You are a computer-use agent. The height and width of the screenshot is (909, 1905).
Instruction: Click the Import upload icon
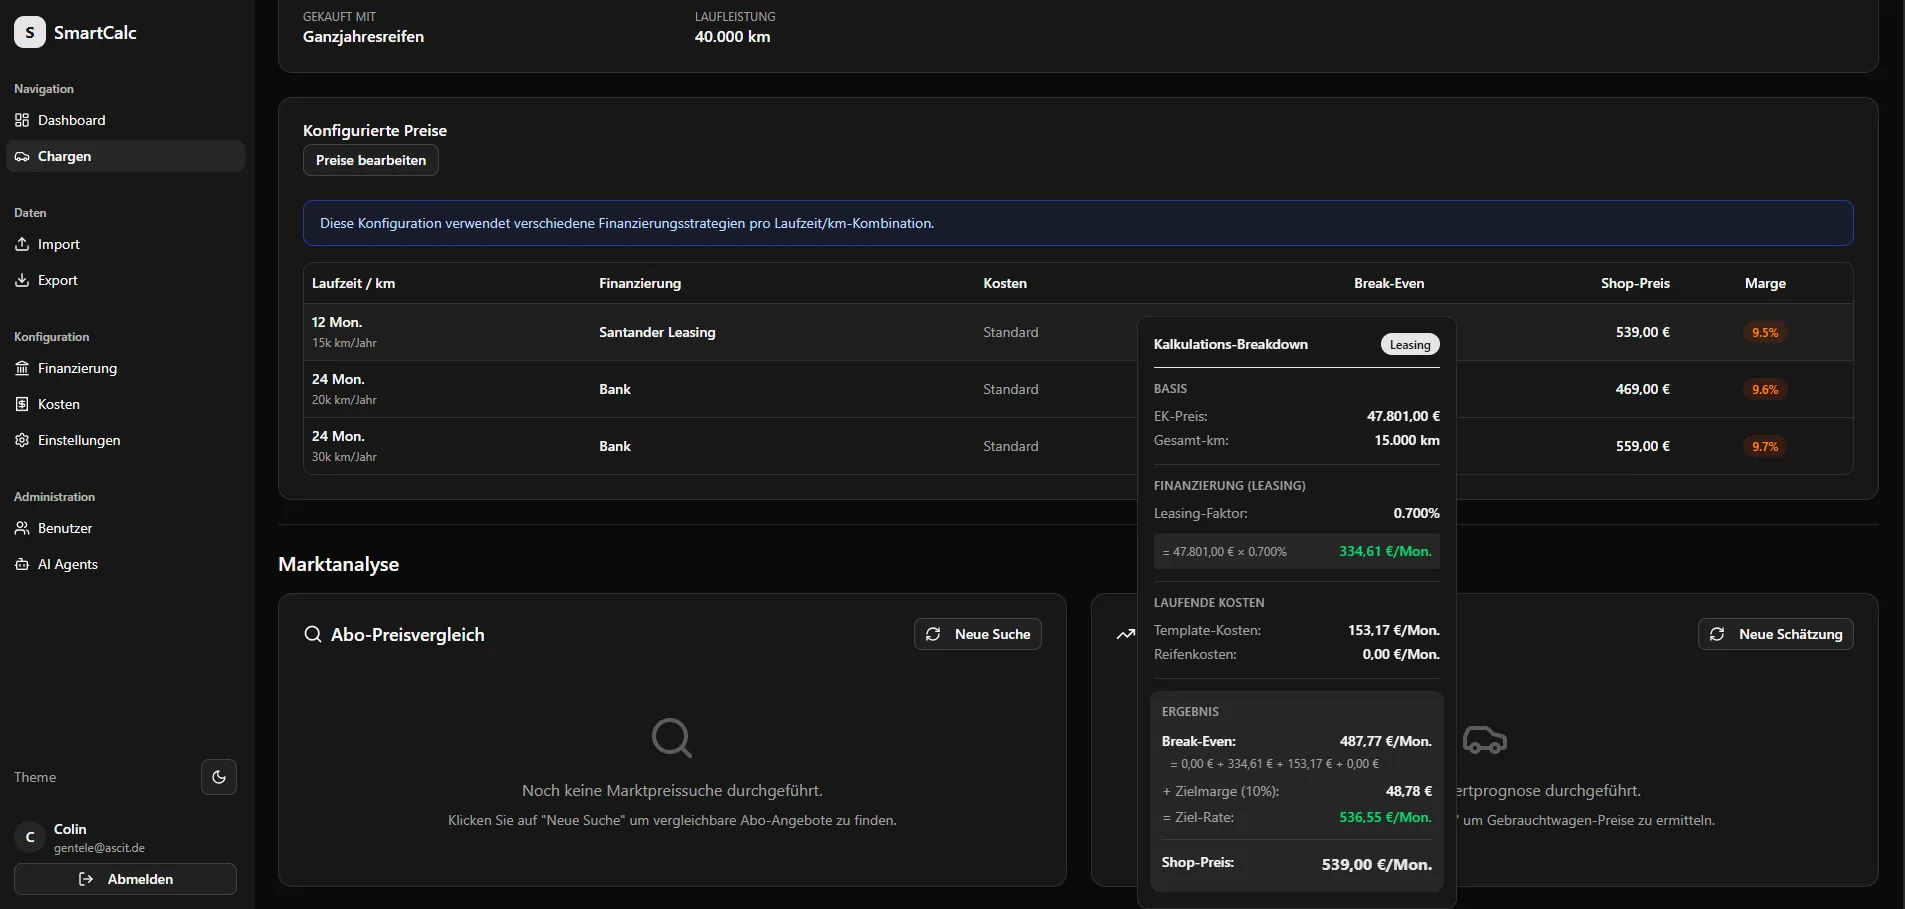tap(22, 244)
